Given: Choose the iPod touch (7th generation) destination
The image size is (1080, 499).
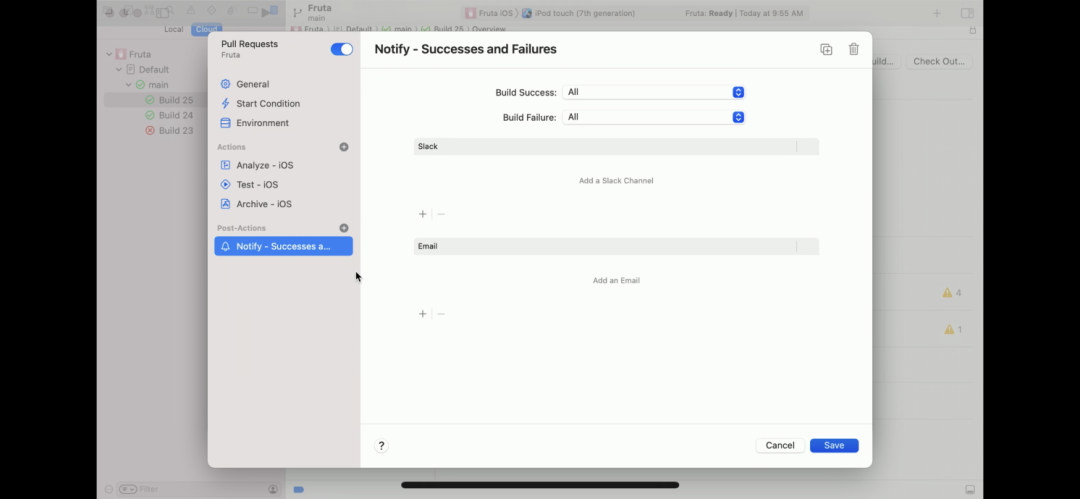Looking at the screenshot, I should 579,13.
